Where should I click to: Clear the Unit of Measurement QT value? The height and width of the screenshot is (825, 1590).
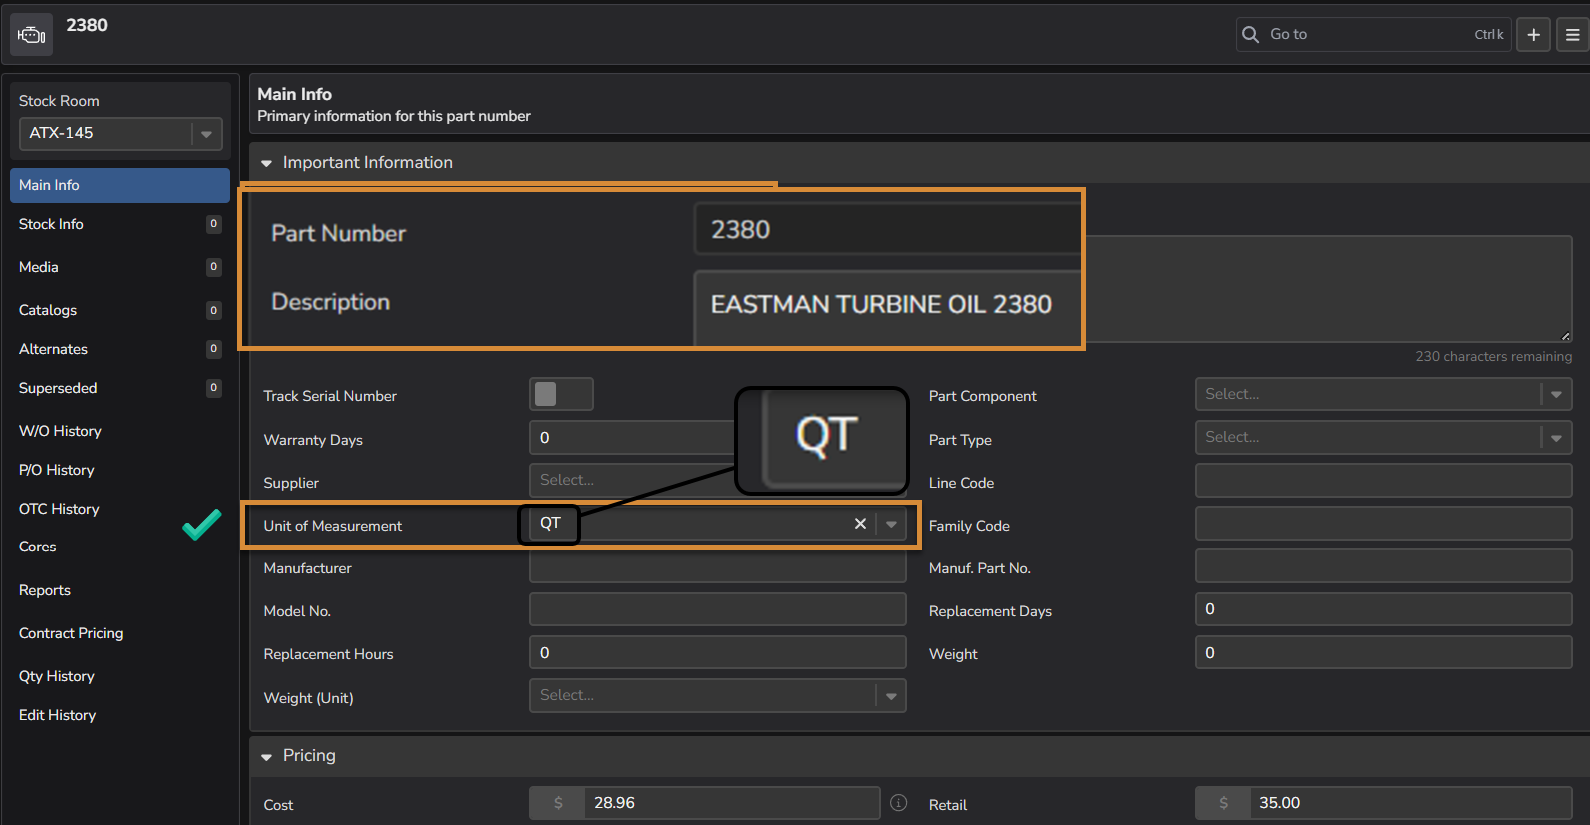860,524
